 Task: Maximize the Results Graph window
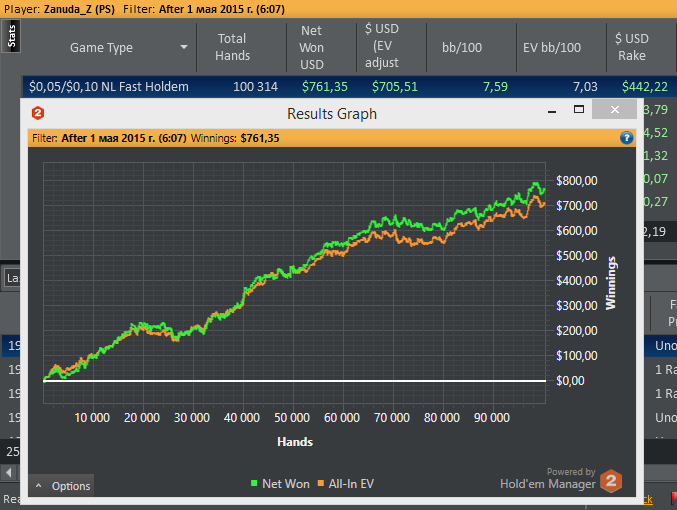pyautogui.click(x=579, y=109)
